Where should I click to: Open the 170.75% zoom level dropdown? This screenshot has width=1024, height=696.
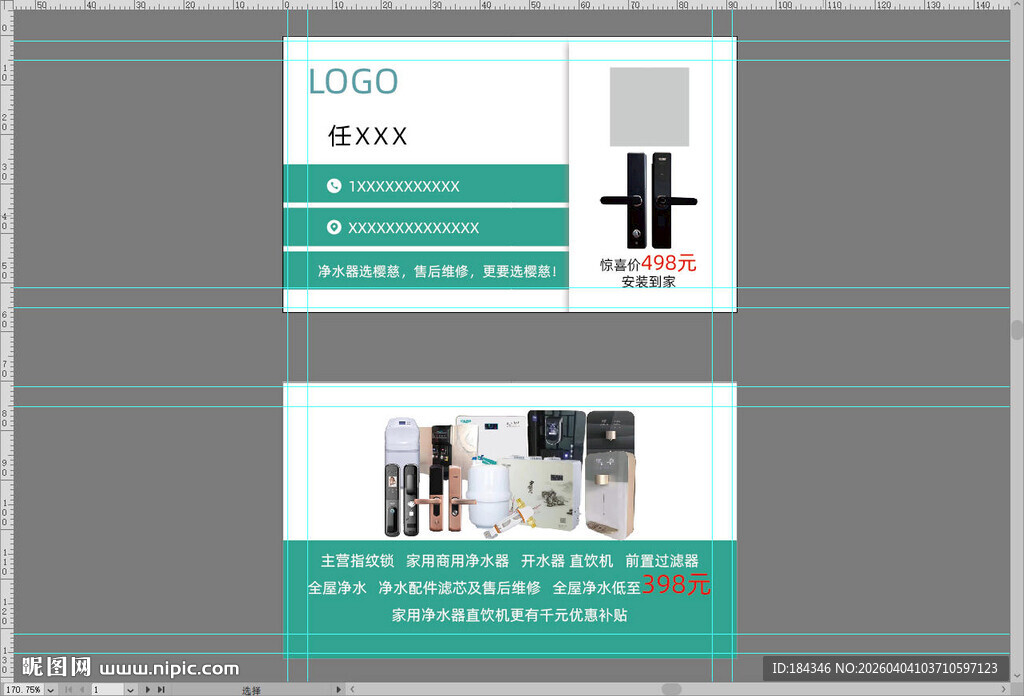coord(50,689)
